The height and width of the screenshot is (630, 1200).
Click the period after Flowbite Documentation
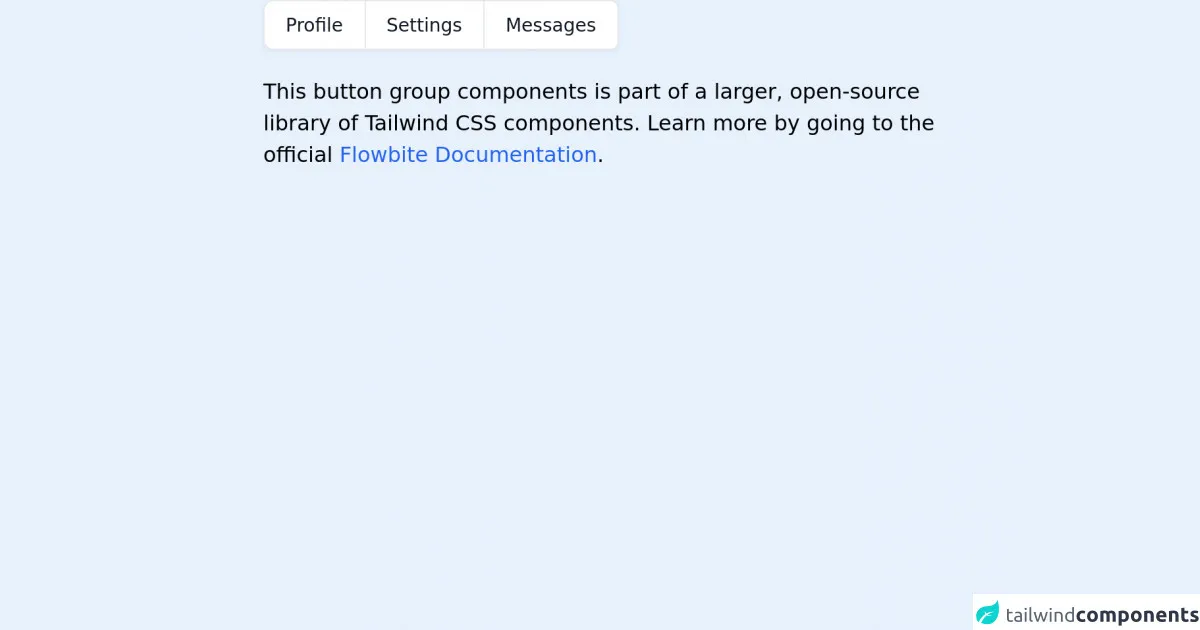point(600,157)
